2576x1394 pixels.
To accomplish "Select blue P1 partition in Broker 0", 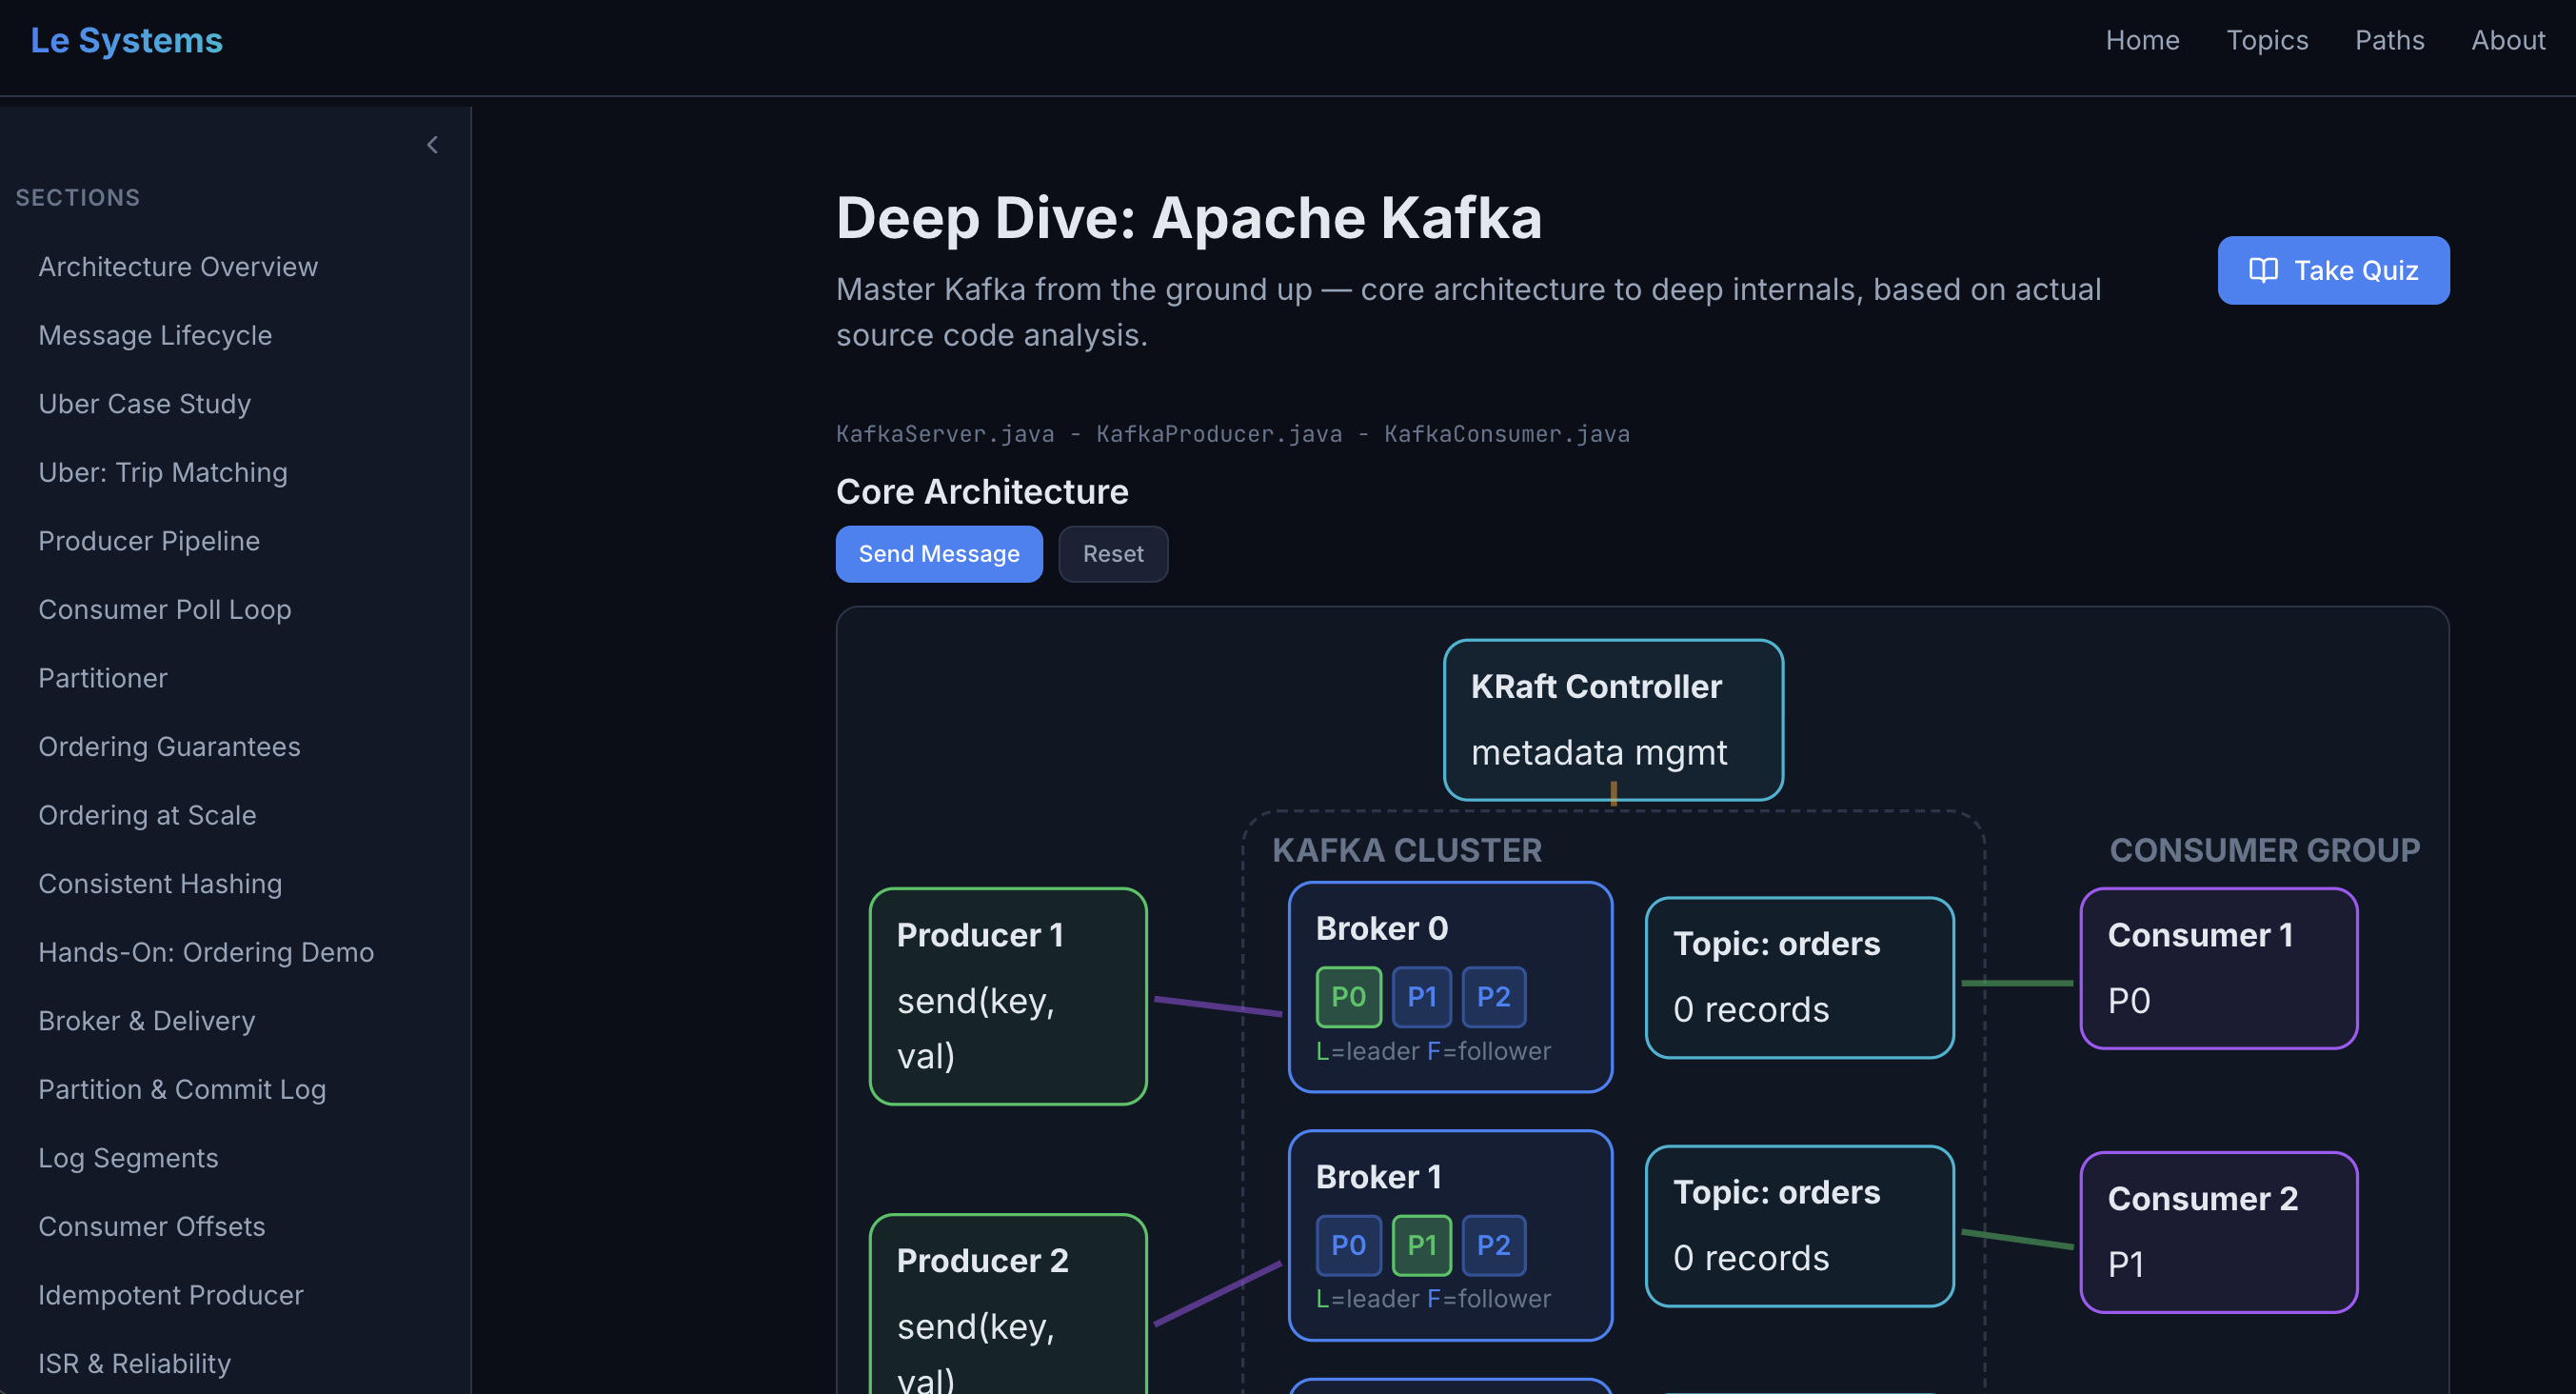I will (1421, 996).
